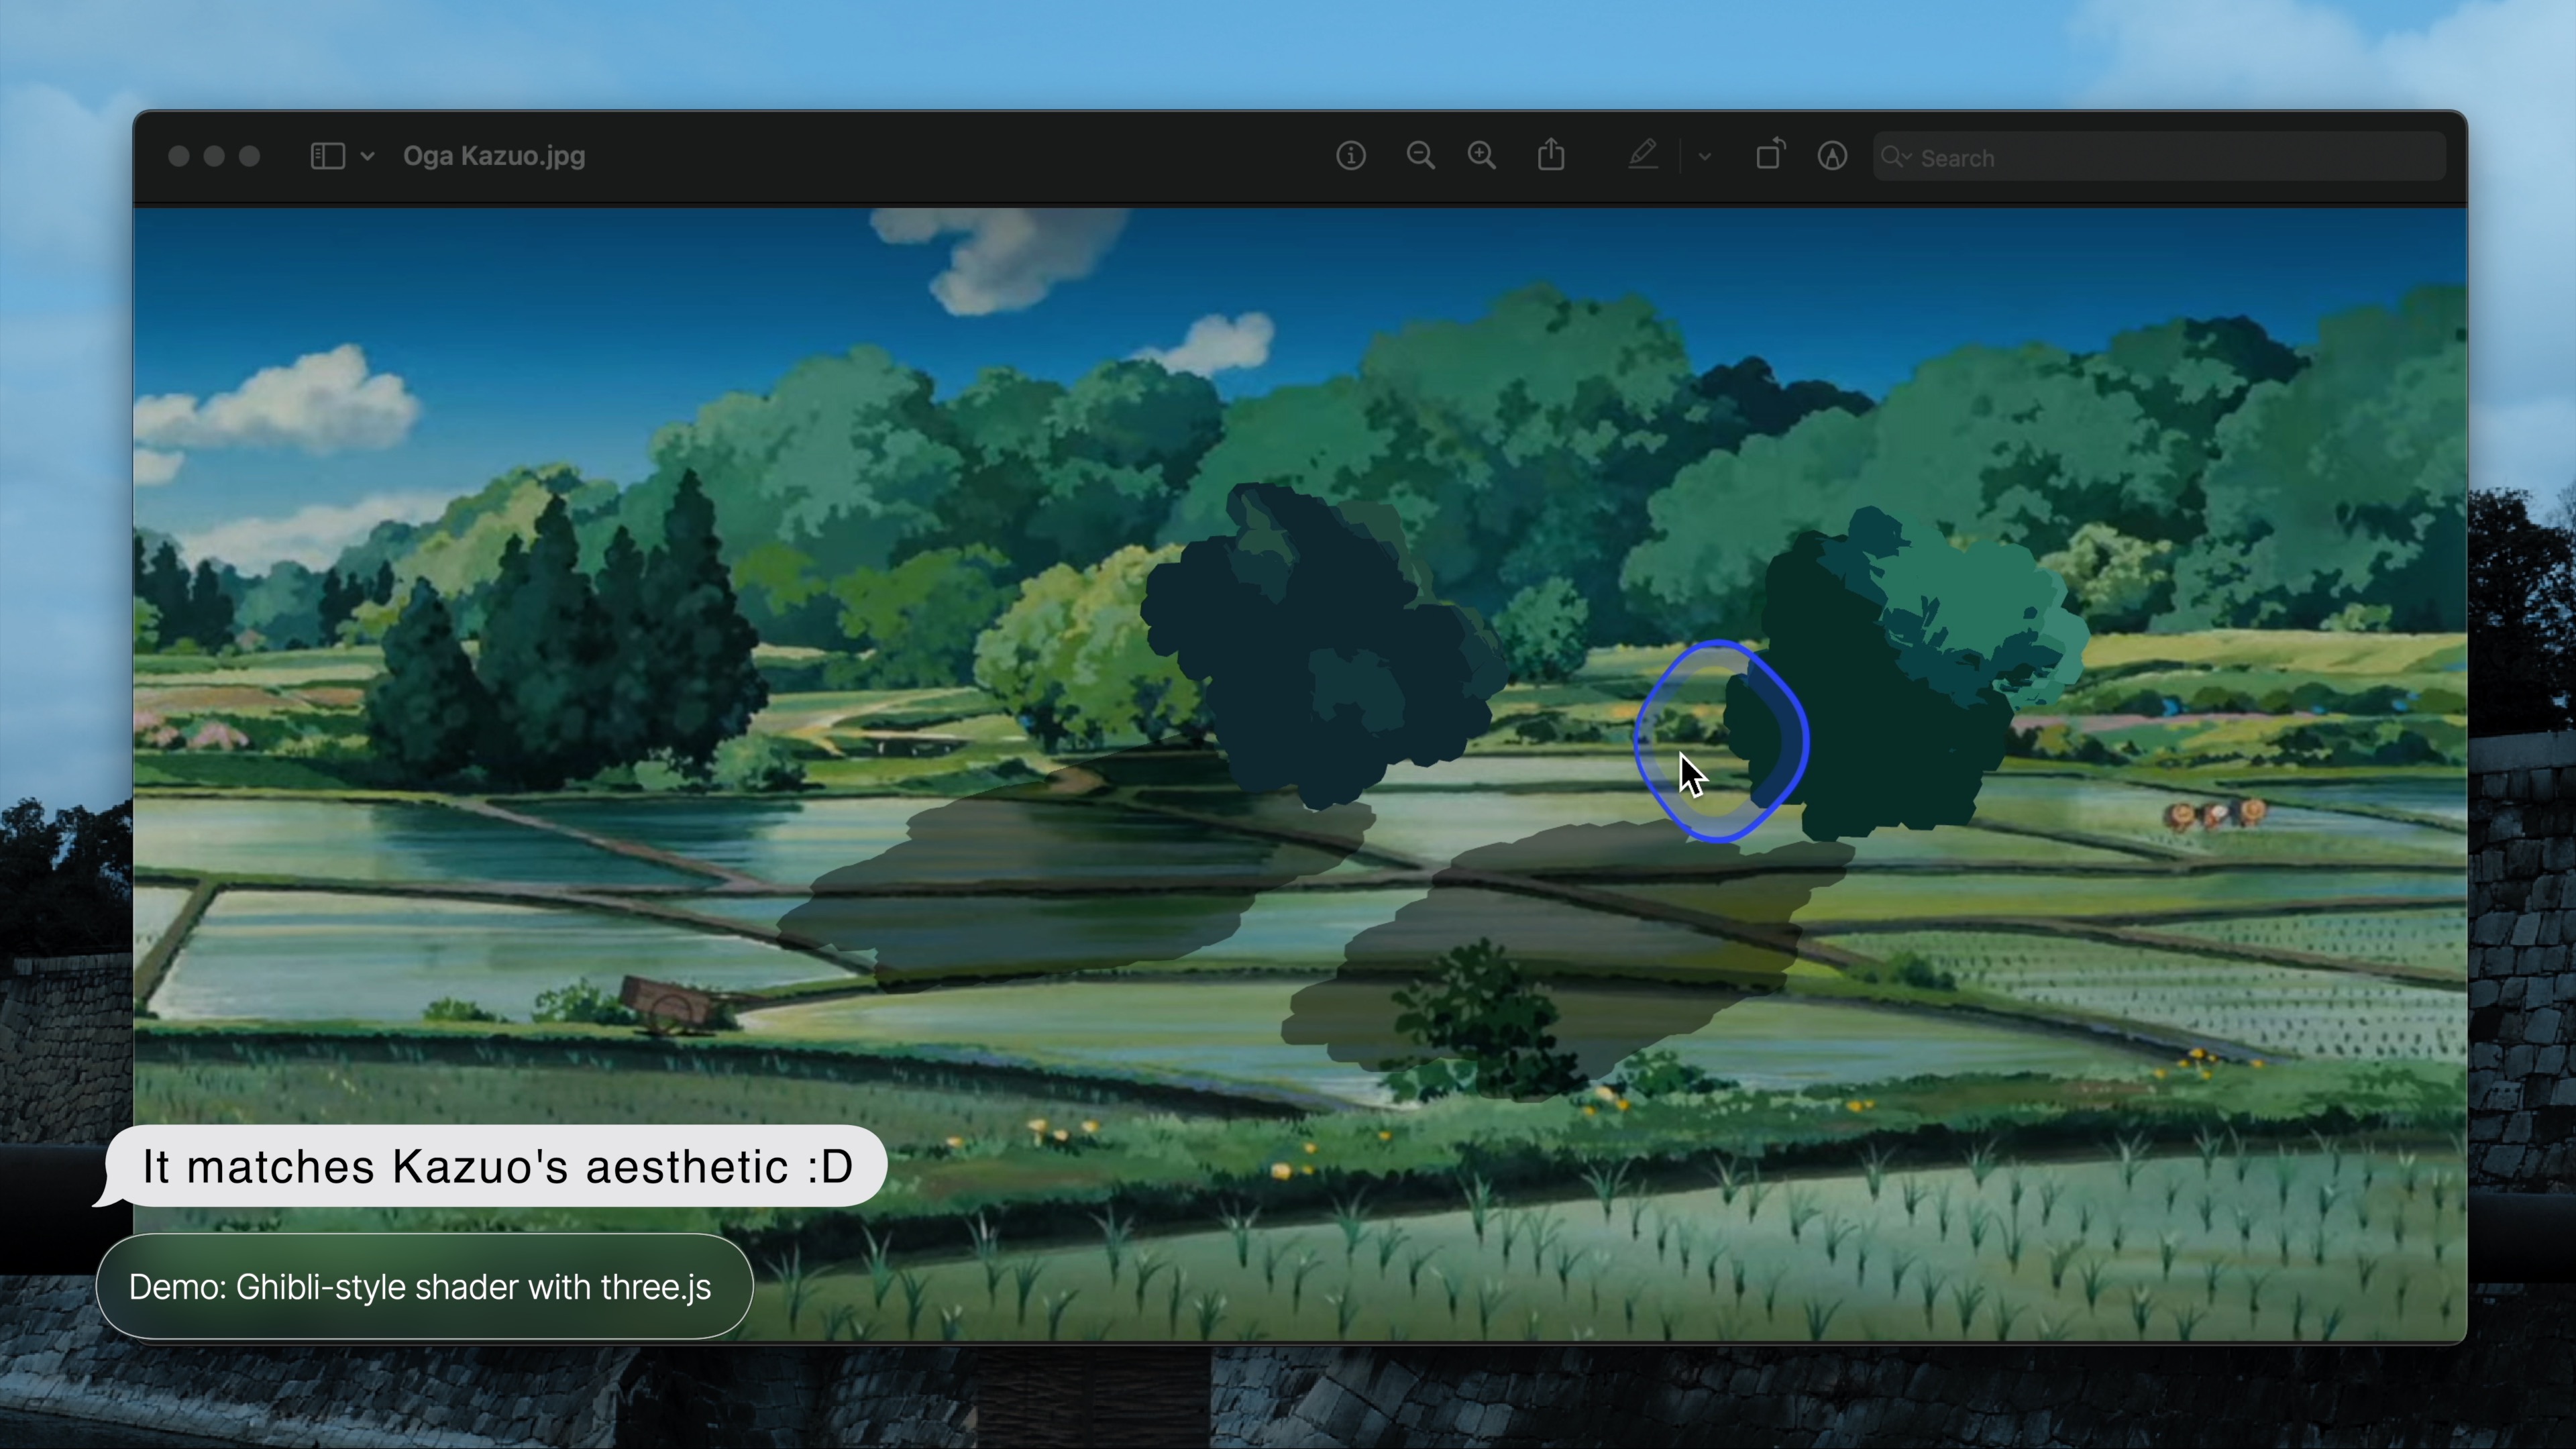Click the Kazuo's aesthetic speech bubble

click(x=497, y=1167)
